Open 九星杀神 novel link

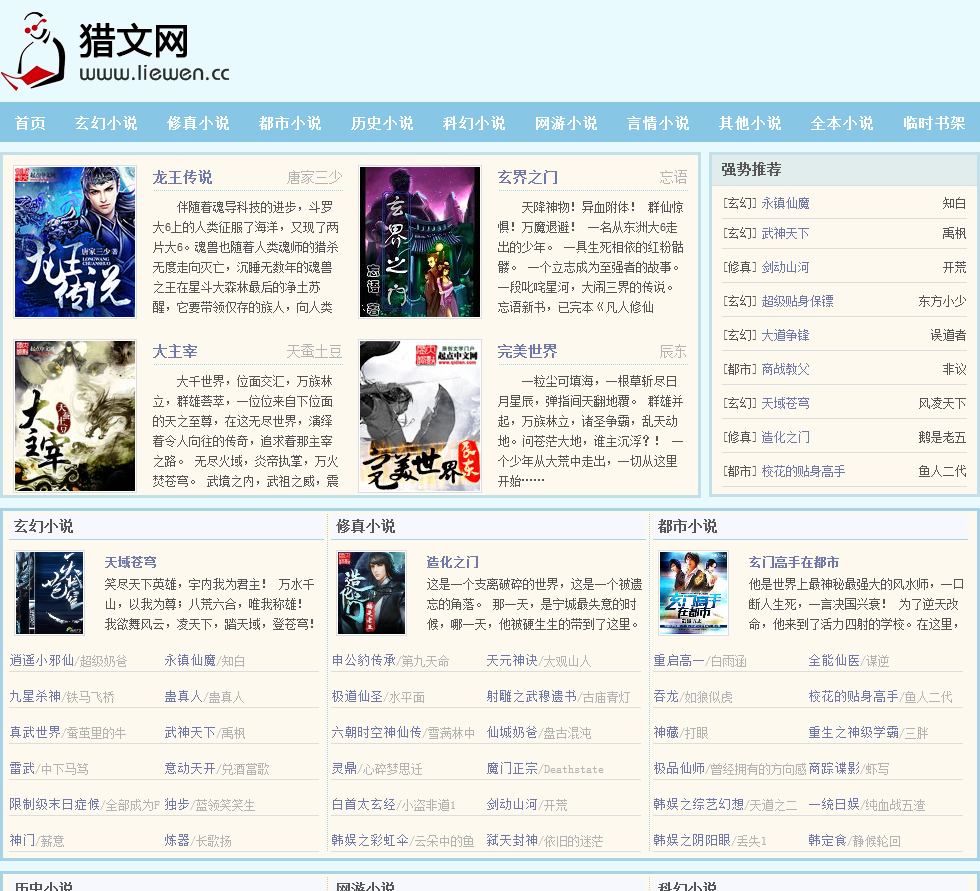(x=34, y=697)
